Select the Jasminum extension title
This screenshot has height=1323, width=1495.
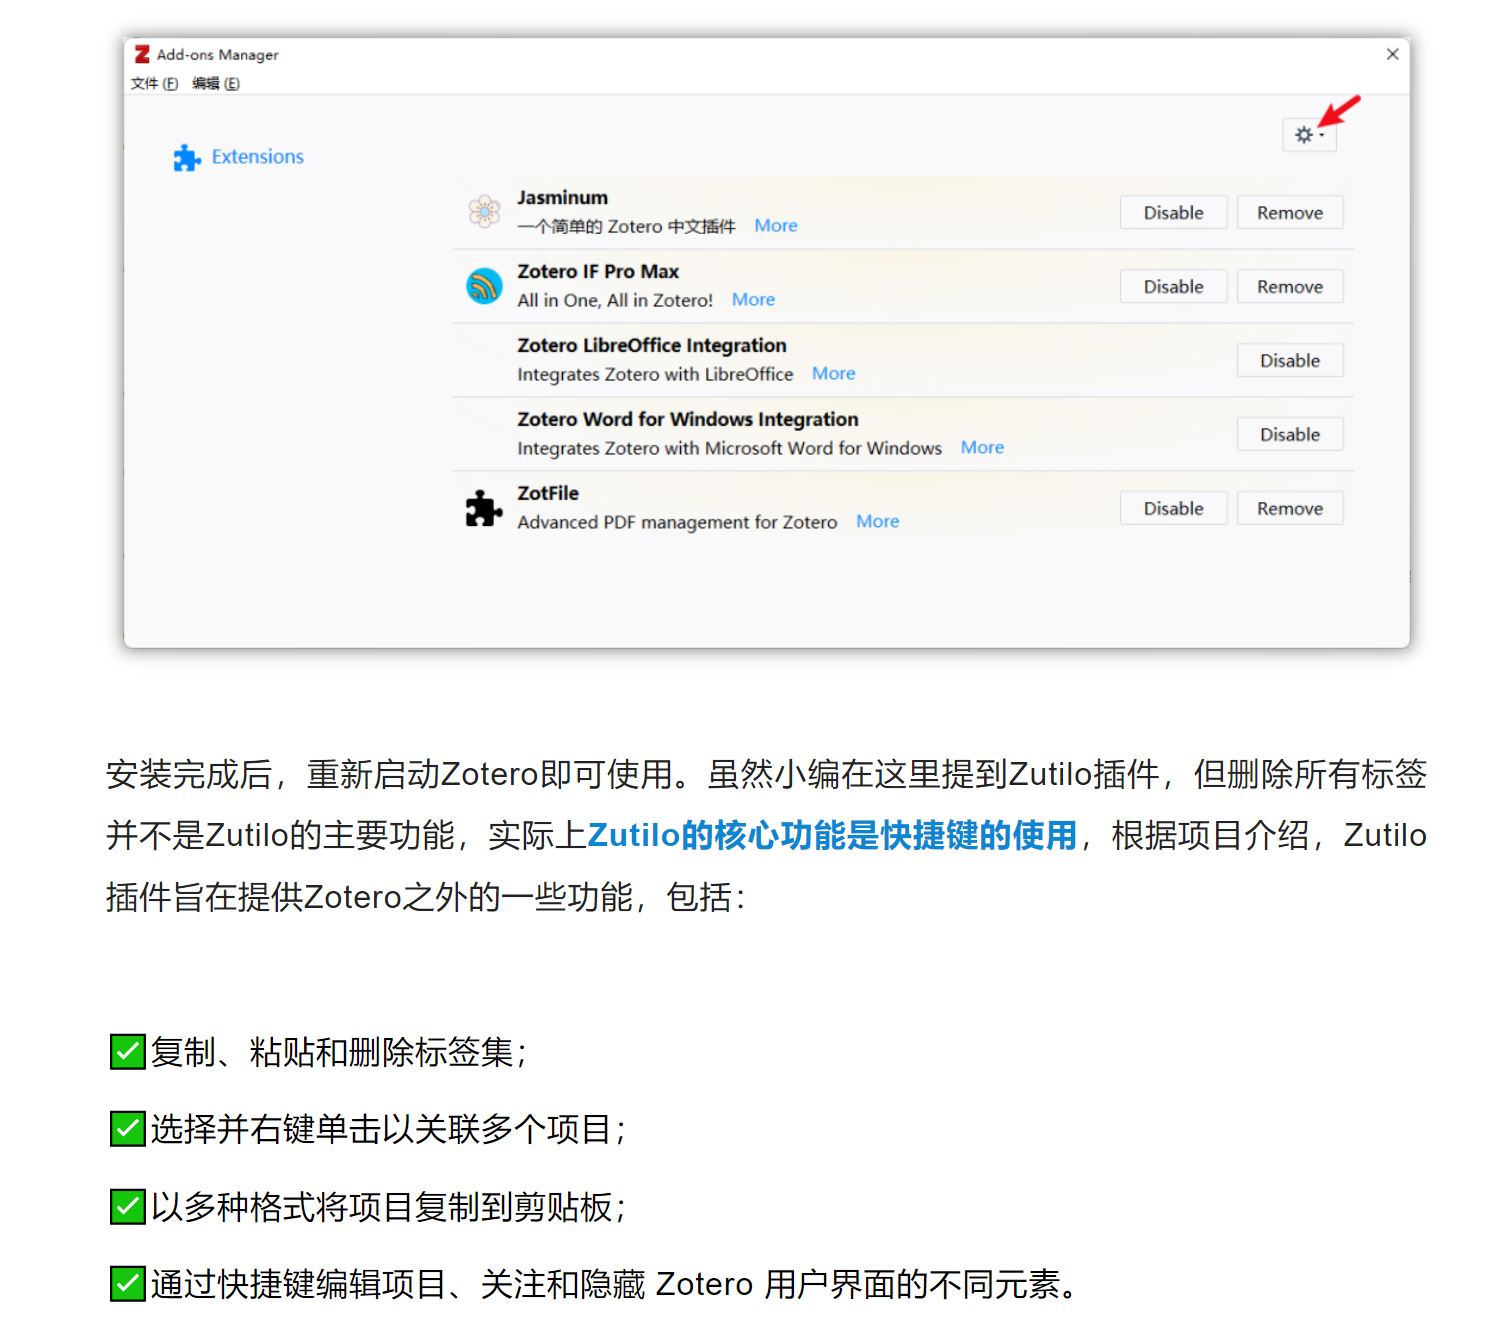(562, 198)
